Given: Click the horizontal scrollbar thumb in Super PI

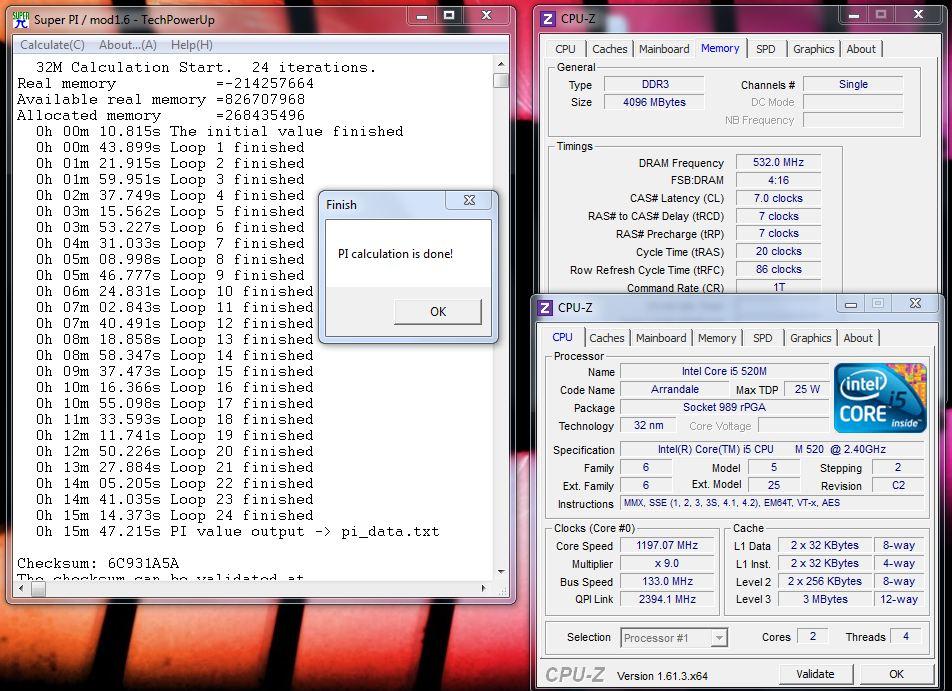Looking at the screenshot, I should [38, 588].
